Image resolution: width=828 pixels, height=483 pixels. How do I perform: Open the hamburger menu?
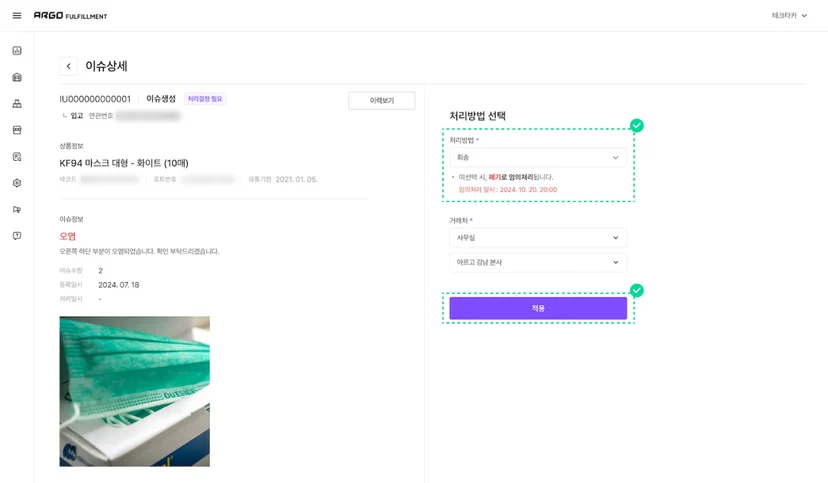click(17, 16)
